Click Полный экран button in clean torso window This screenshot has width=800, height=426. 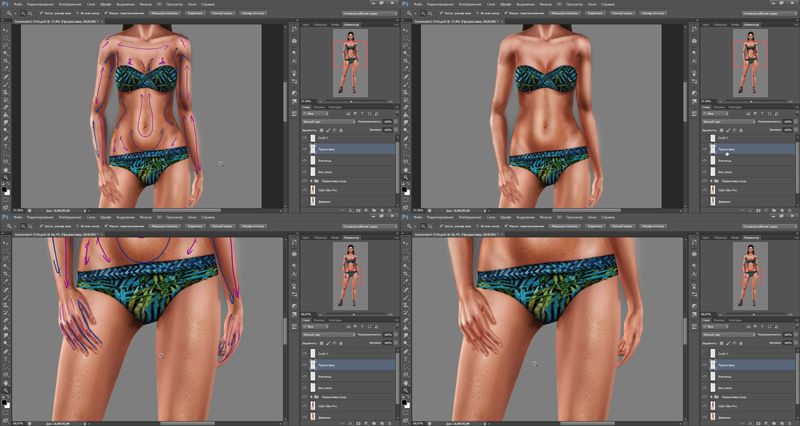coord(621,13)
